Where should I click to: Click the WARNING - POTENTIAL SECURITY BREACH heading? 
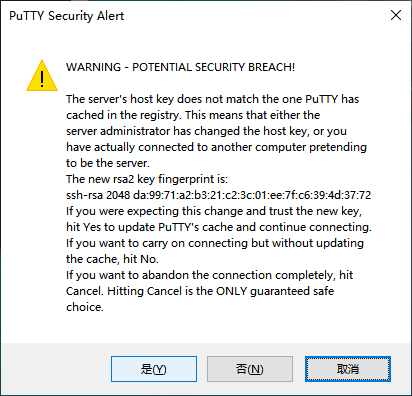[x=180, y=67]
